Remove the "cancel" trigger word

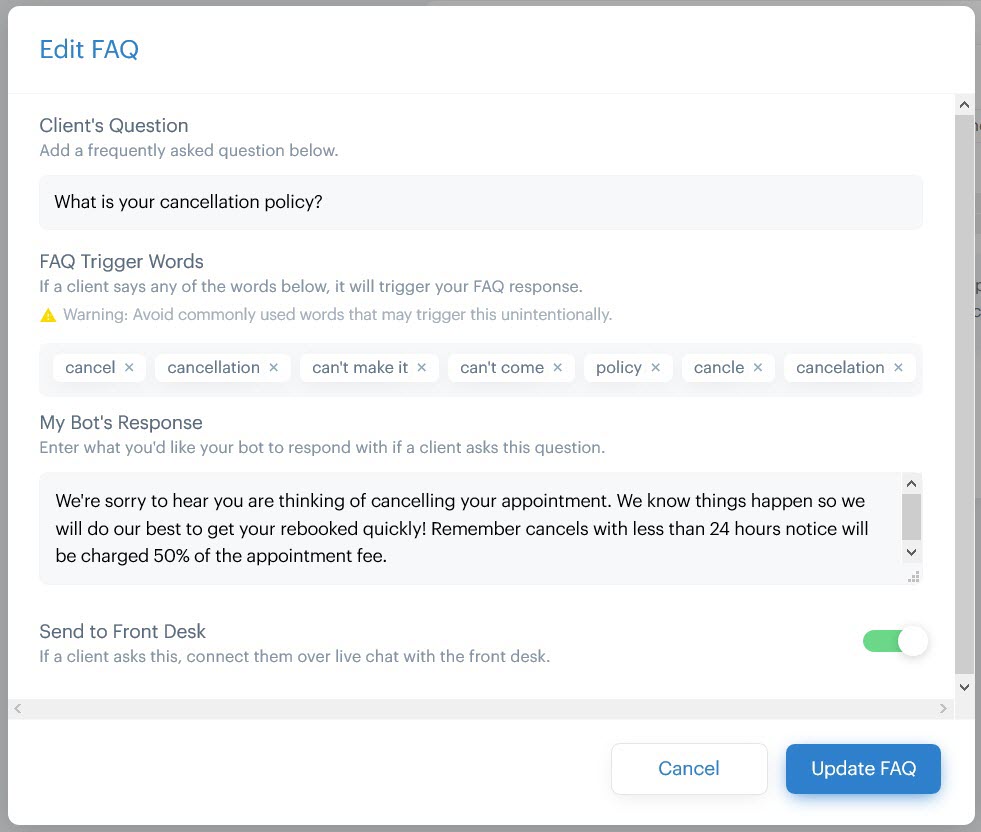click(x=128, y=367)
